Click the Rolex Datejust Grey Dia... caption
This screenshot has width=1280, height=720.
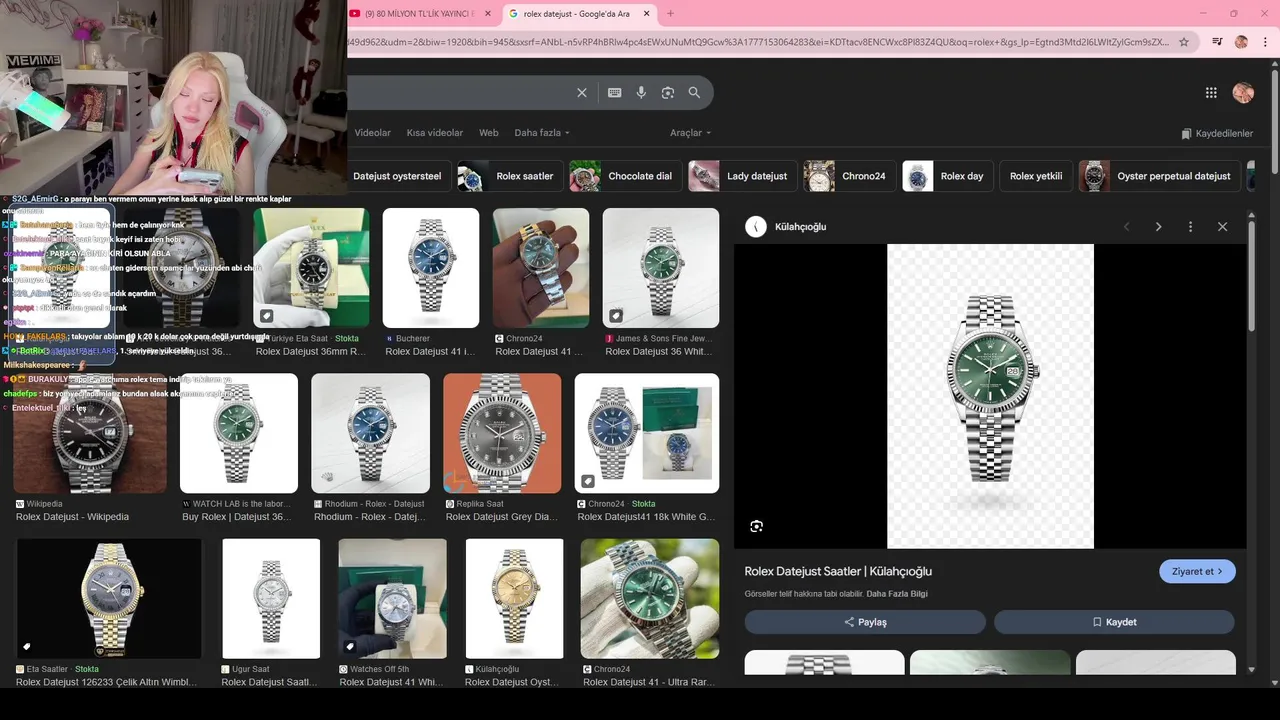[501, 517]
